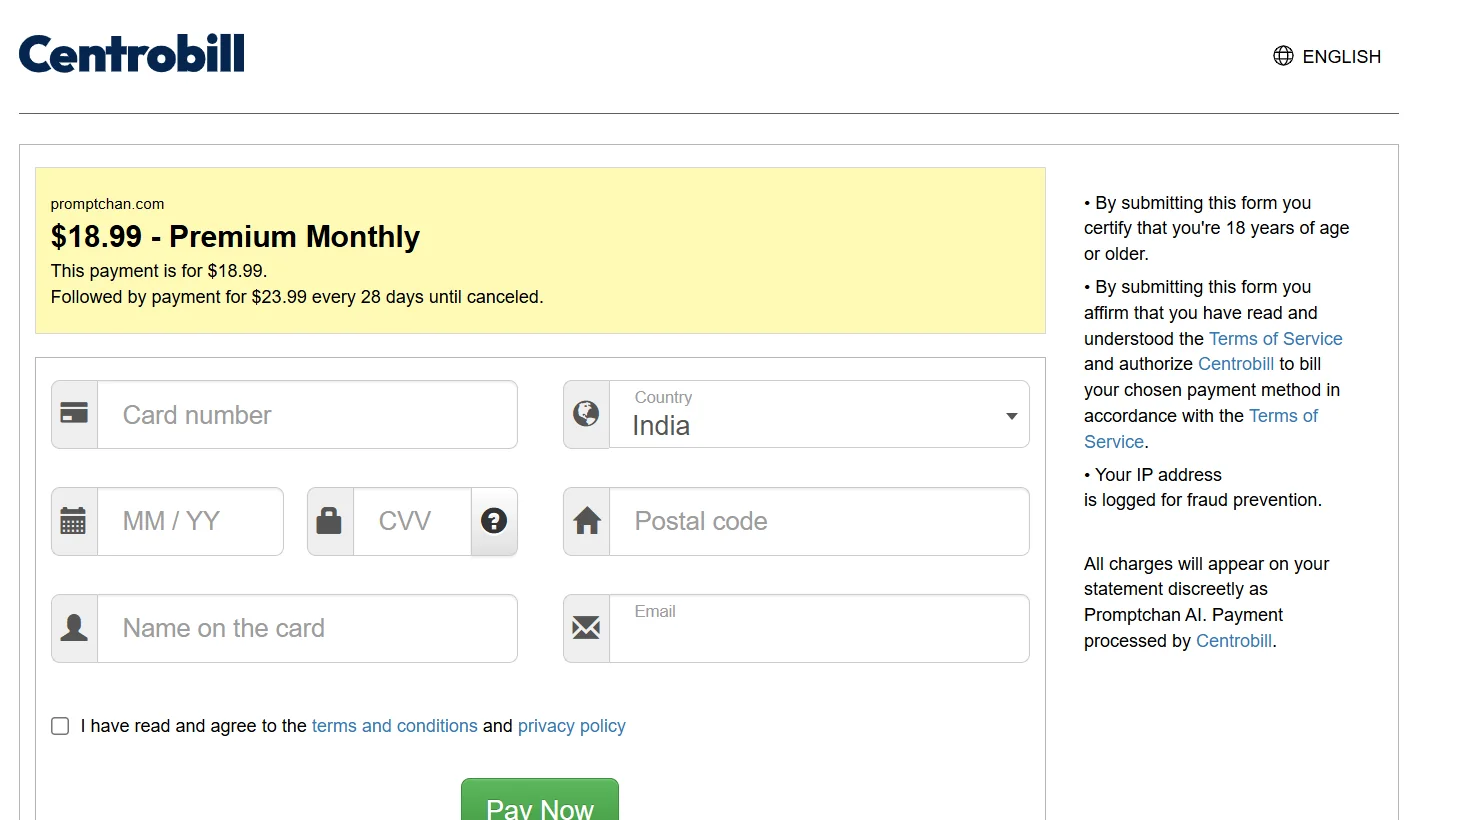Viewport: 1470px width, 820px height.
Task: Focus the Email field
Action: [819, 628]
